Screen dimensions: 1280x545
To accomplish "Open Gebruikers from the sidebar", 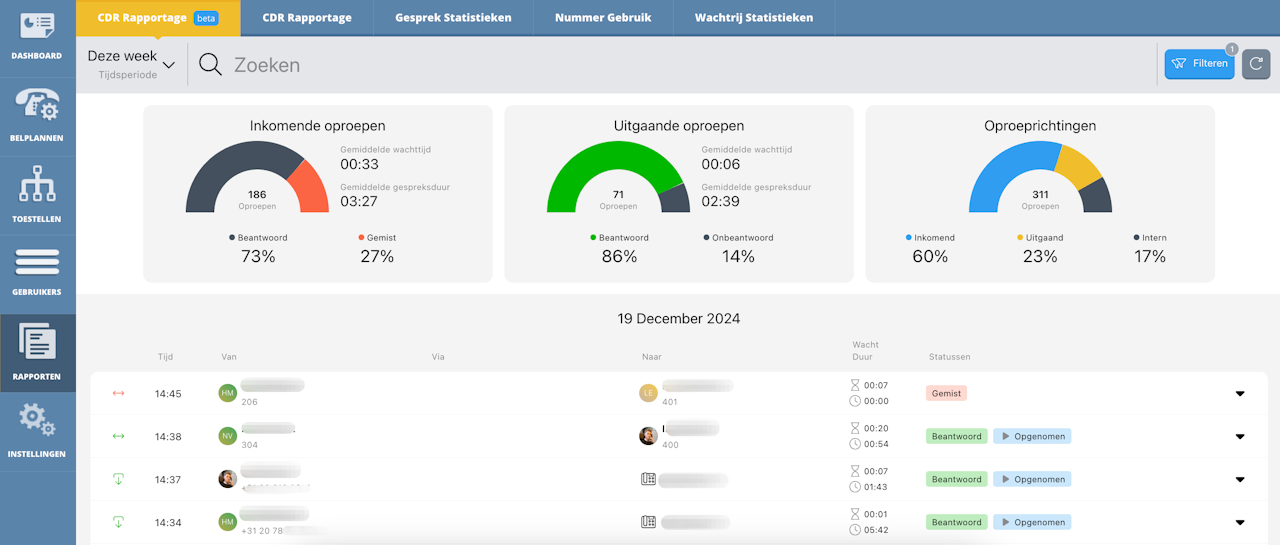I will point(37,270).
